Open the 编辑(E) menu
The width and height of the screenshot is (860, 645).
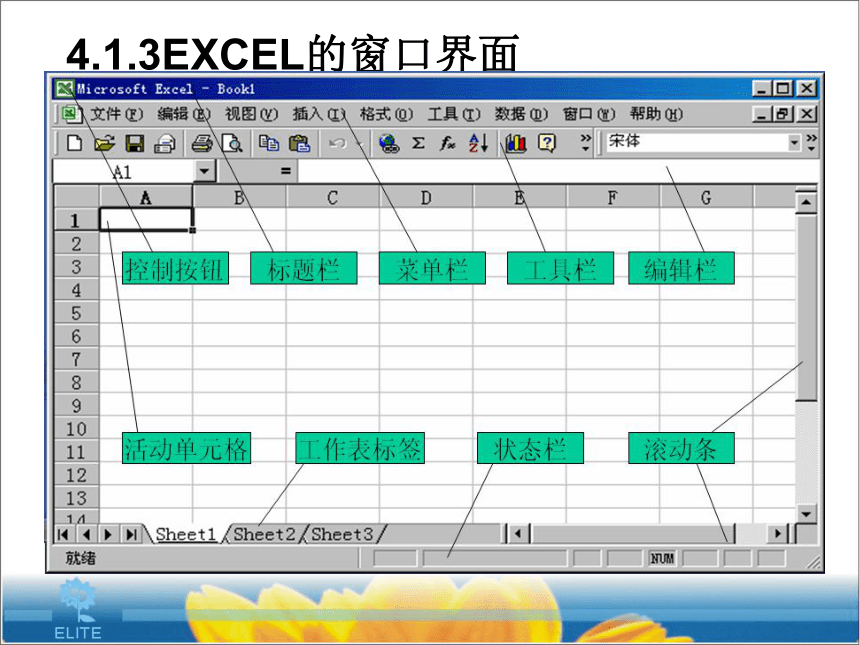pos(184,114)
